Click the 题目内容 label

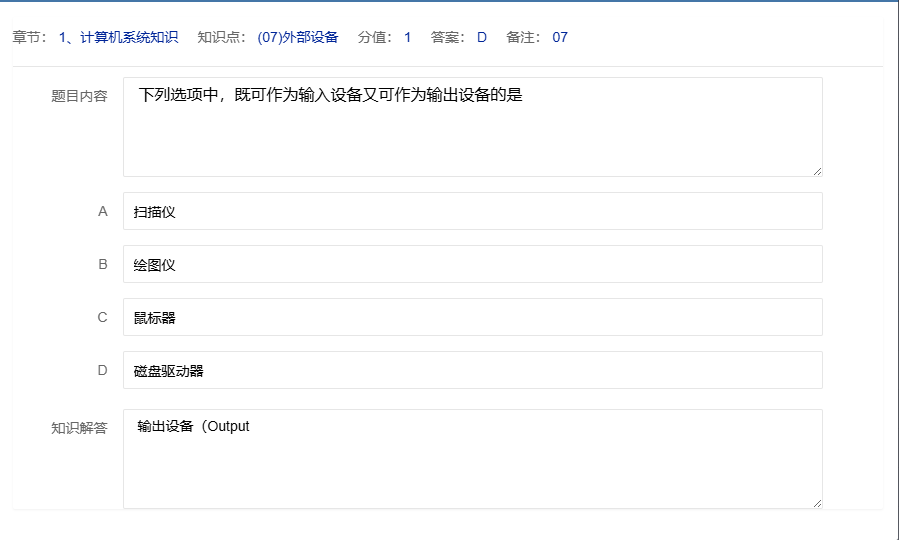tap(79, 96)
